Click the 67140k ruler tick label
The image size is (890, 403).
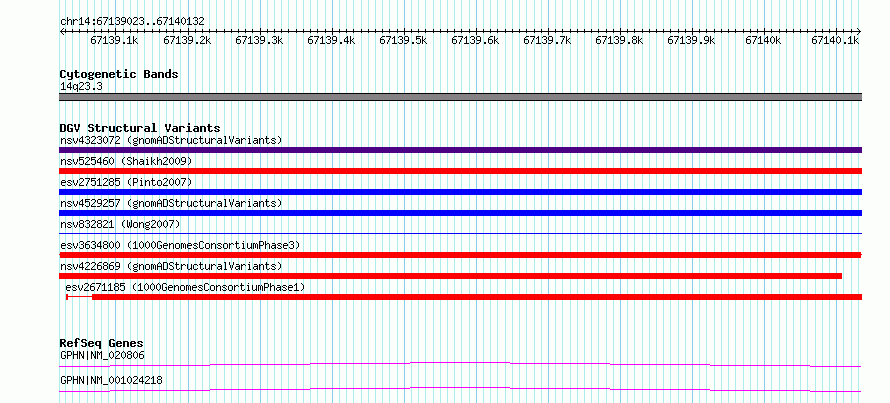click(763, 40)
